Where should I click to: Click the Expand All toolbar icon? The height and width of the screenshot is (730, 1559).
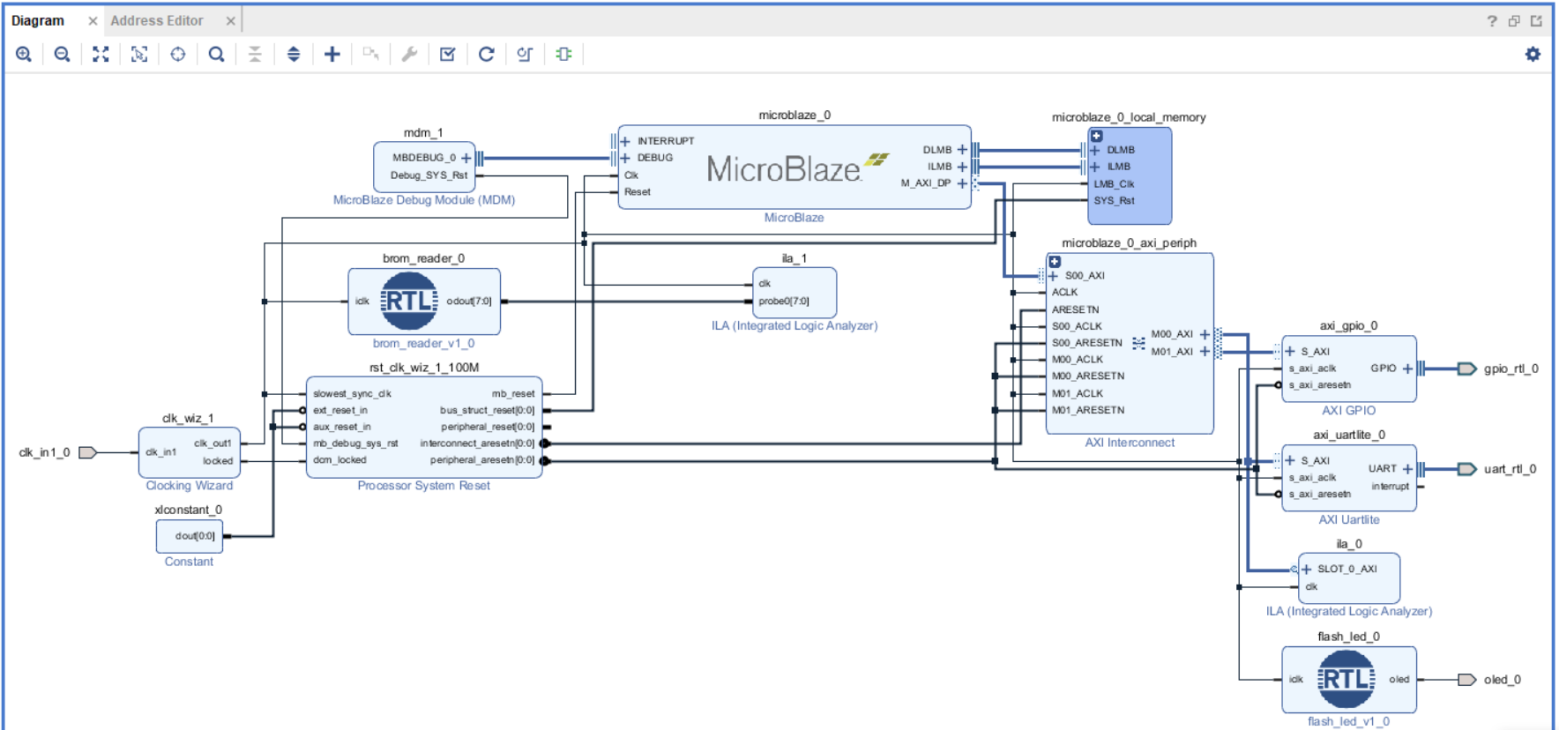(293, 55)
